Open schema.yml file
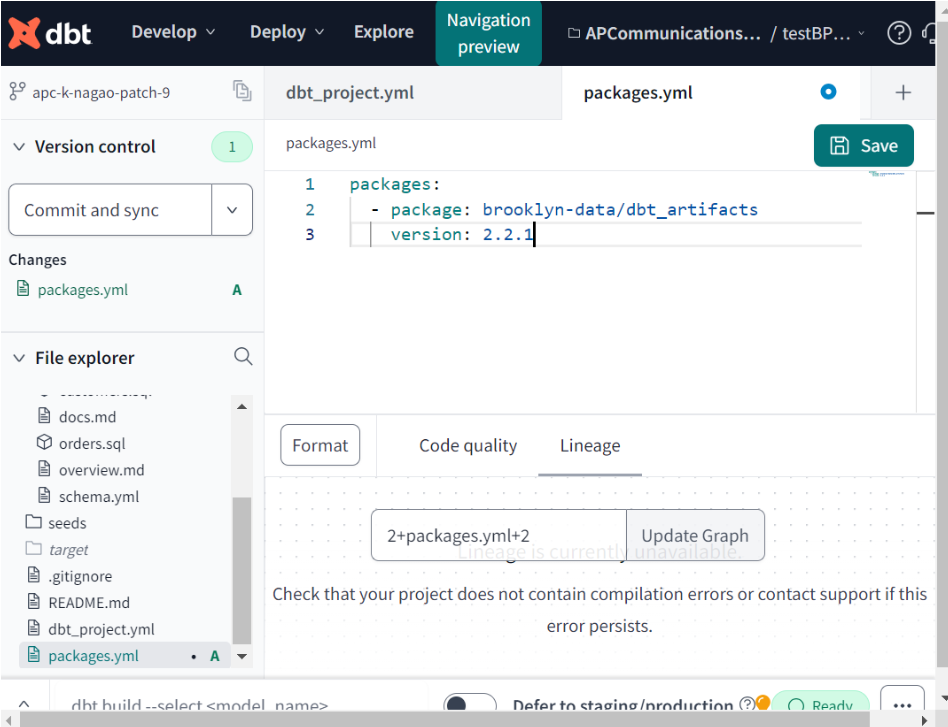Image resolution: width=948 pixels, height=727 pixels. tap(99, 497)
